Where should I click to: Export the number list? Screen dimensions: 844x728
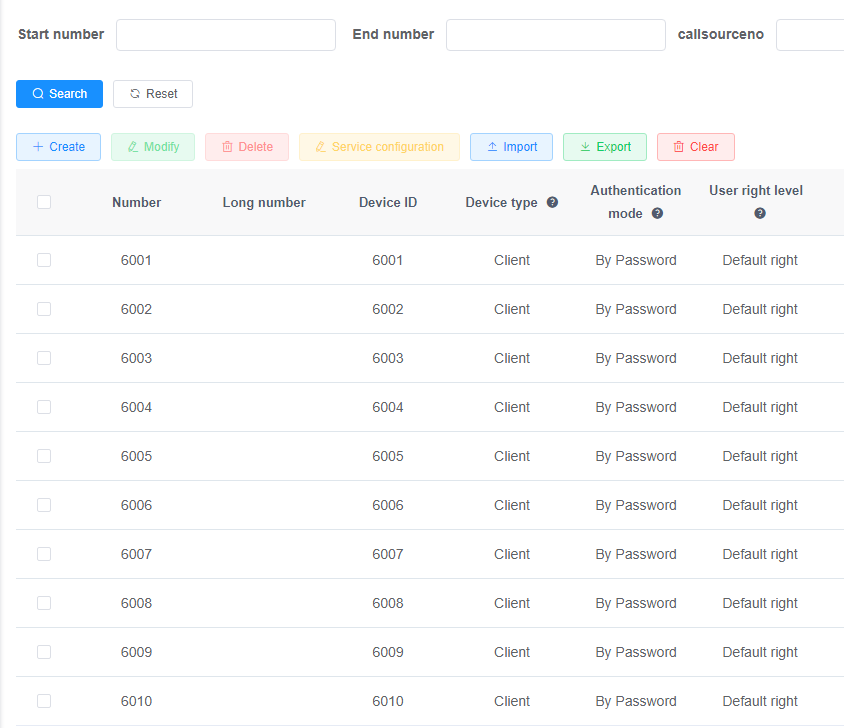pos(605,147)
